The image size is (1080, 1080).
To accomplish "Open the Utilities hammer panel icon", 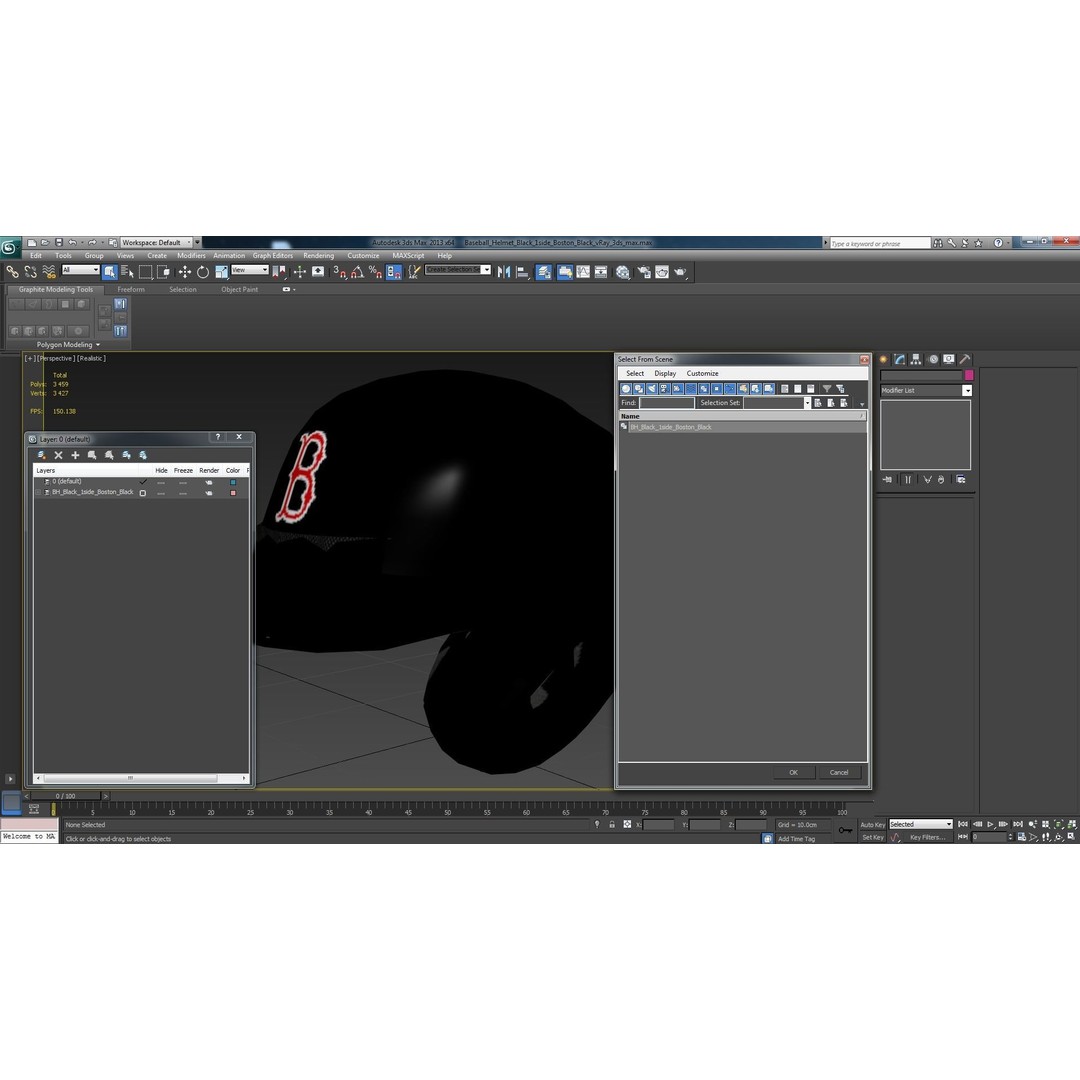I will (965, 359).
